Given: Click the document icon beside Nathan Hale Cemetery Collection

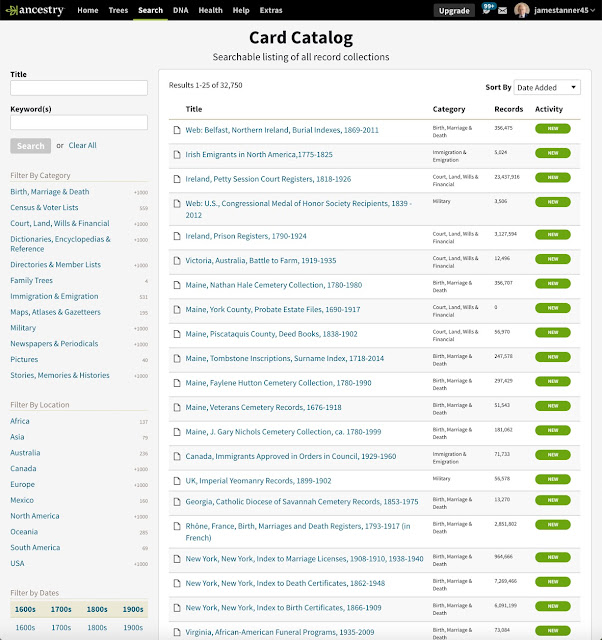Looking at the screenshot, I should click(177, 285).
